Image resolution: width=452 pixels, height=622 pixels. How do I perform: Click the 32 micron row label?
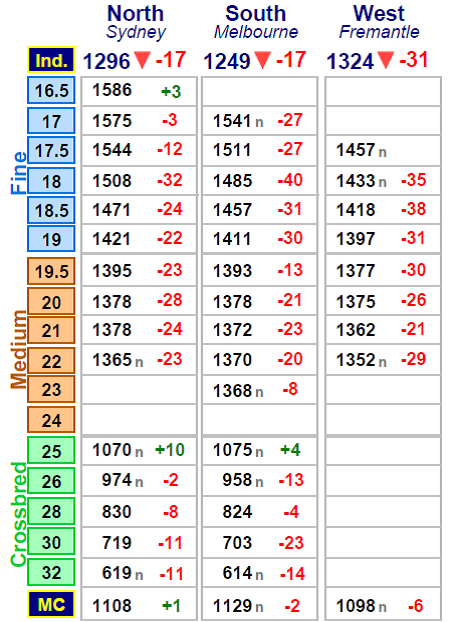tap(51, 572)
